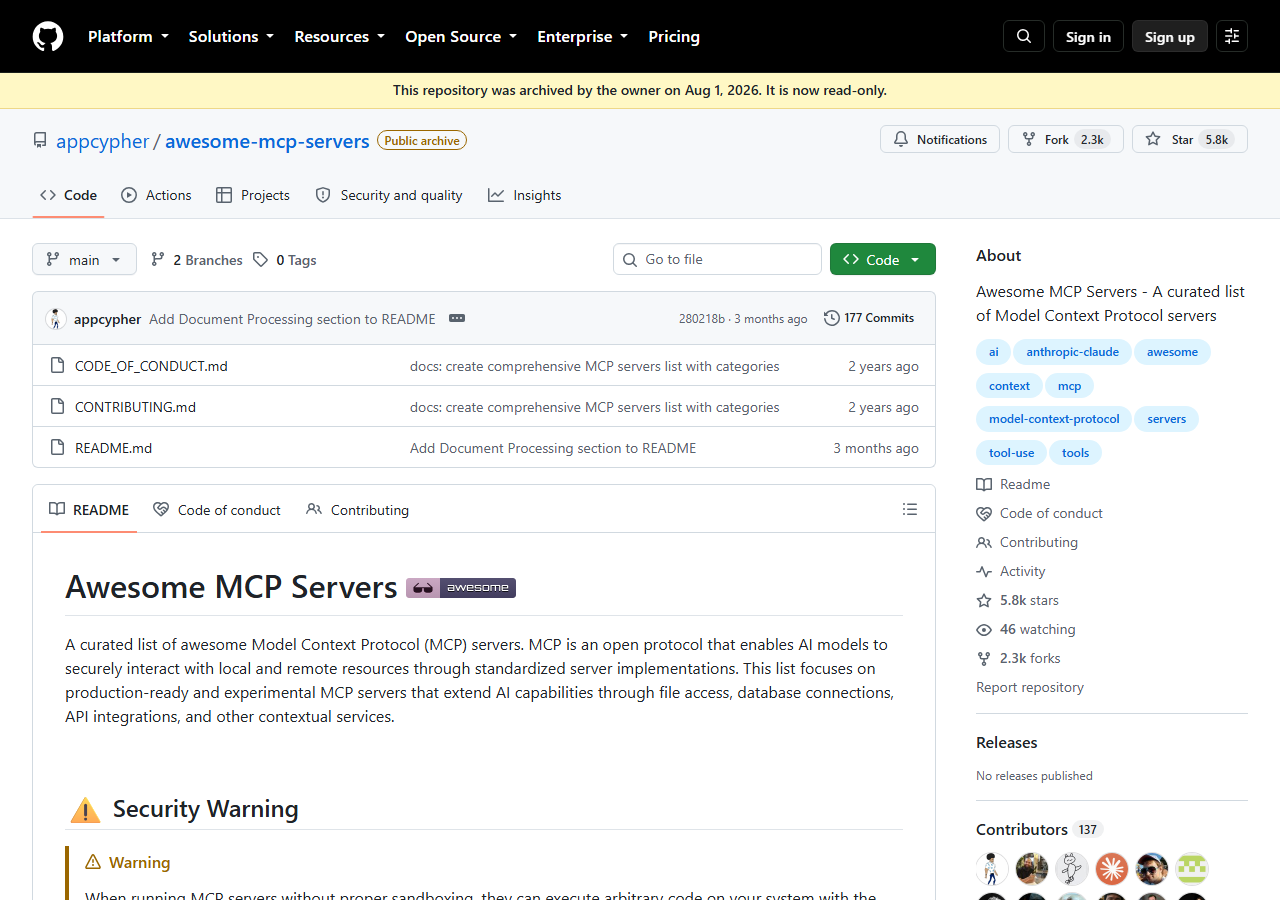
Task: Switch to the Insights tab
Action: [525, 195]
